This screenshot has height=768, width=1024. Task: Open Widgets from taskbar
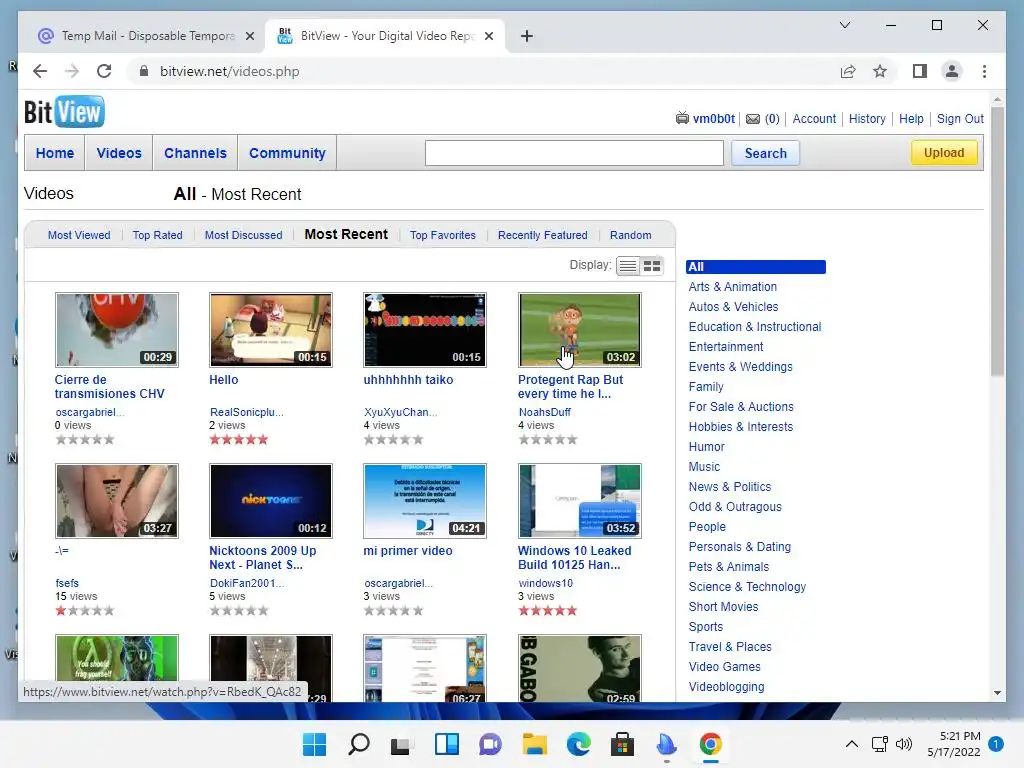[x=447, y=744]
